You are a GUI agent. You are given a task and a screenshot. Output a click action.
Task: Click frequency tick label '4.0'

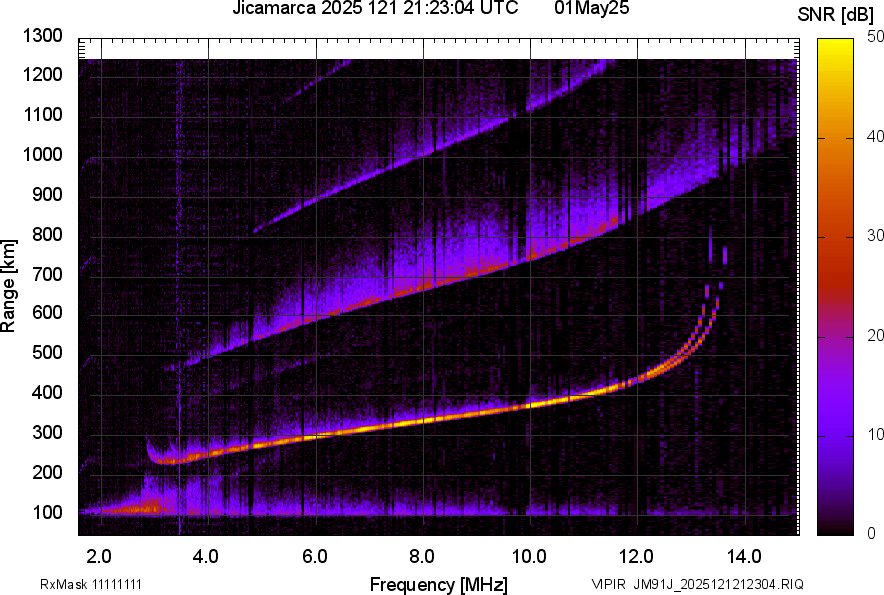tap(206, 557)
